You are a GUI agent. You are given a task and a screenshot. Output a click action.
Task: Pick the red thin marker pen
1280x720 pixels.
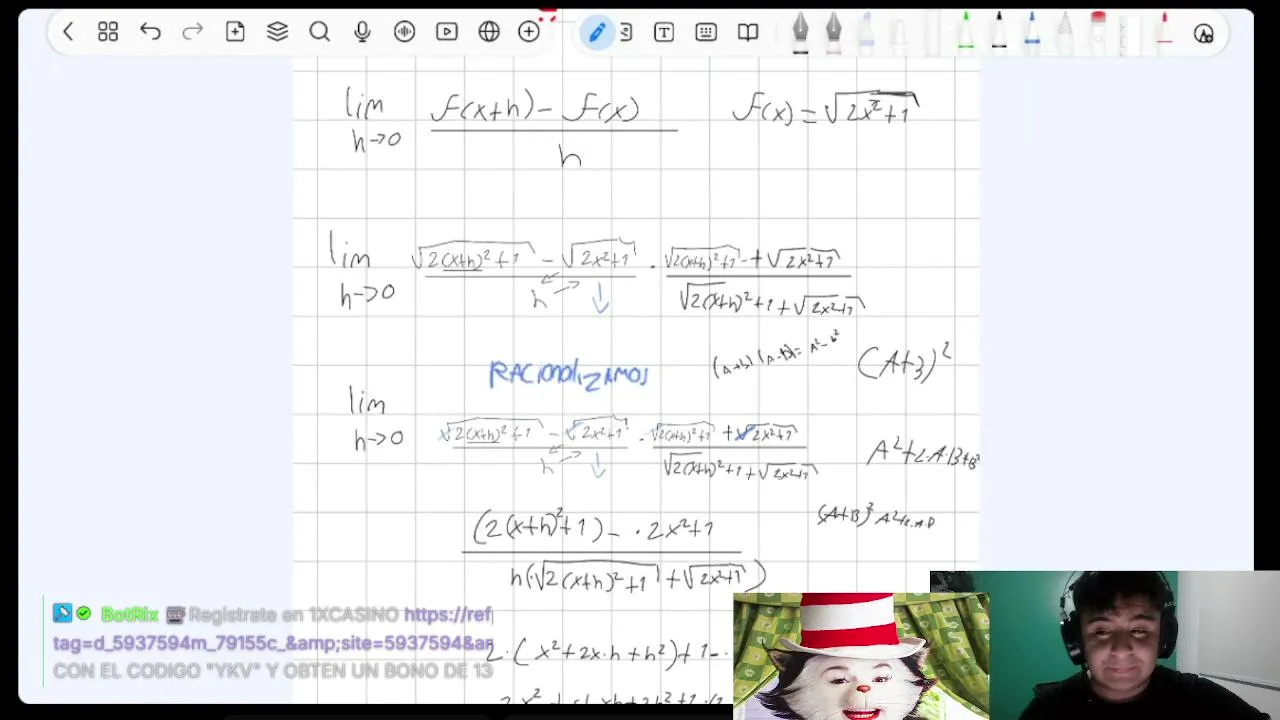[1163, 32]
